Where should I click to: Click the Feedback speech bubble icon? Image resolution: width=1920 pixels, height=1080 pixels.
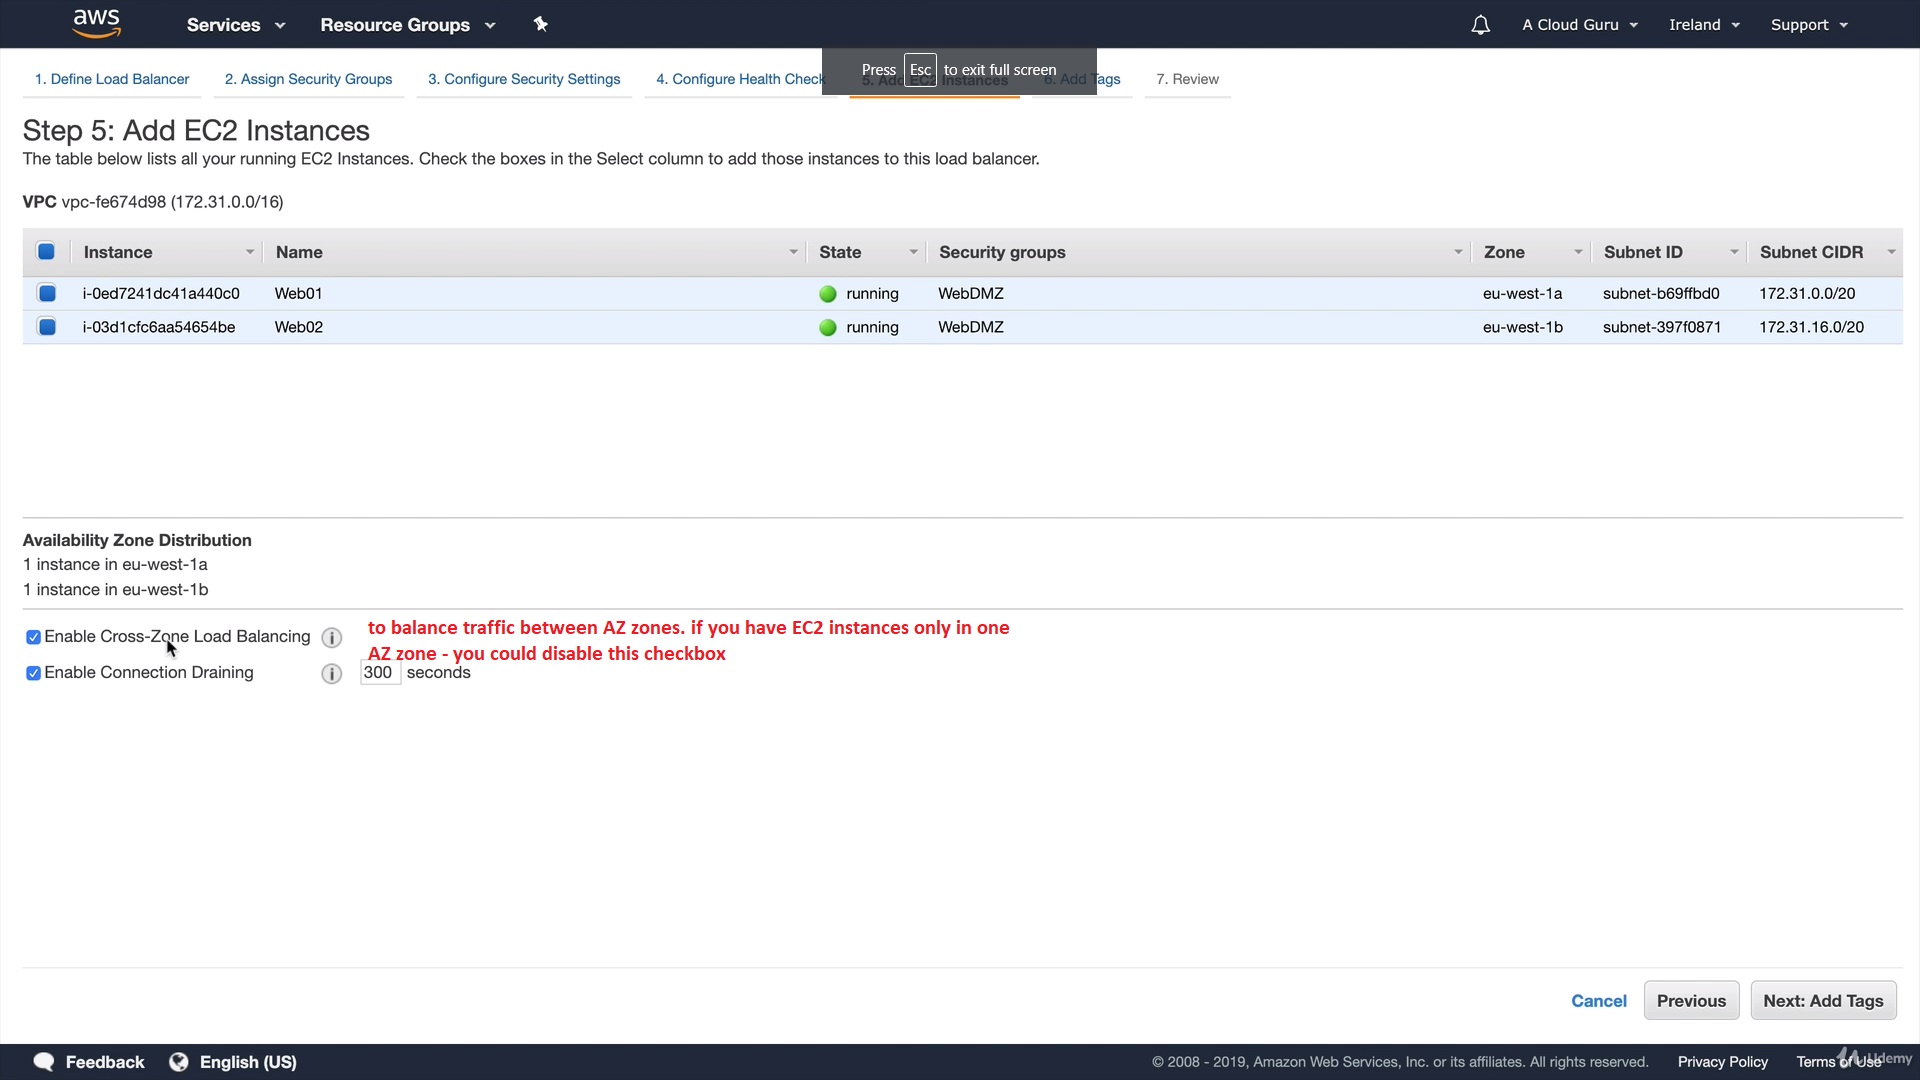pyautogui.click(x=44, y=1062)
